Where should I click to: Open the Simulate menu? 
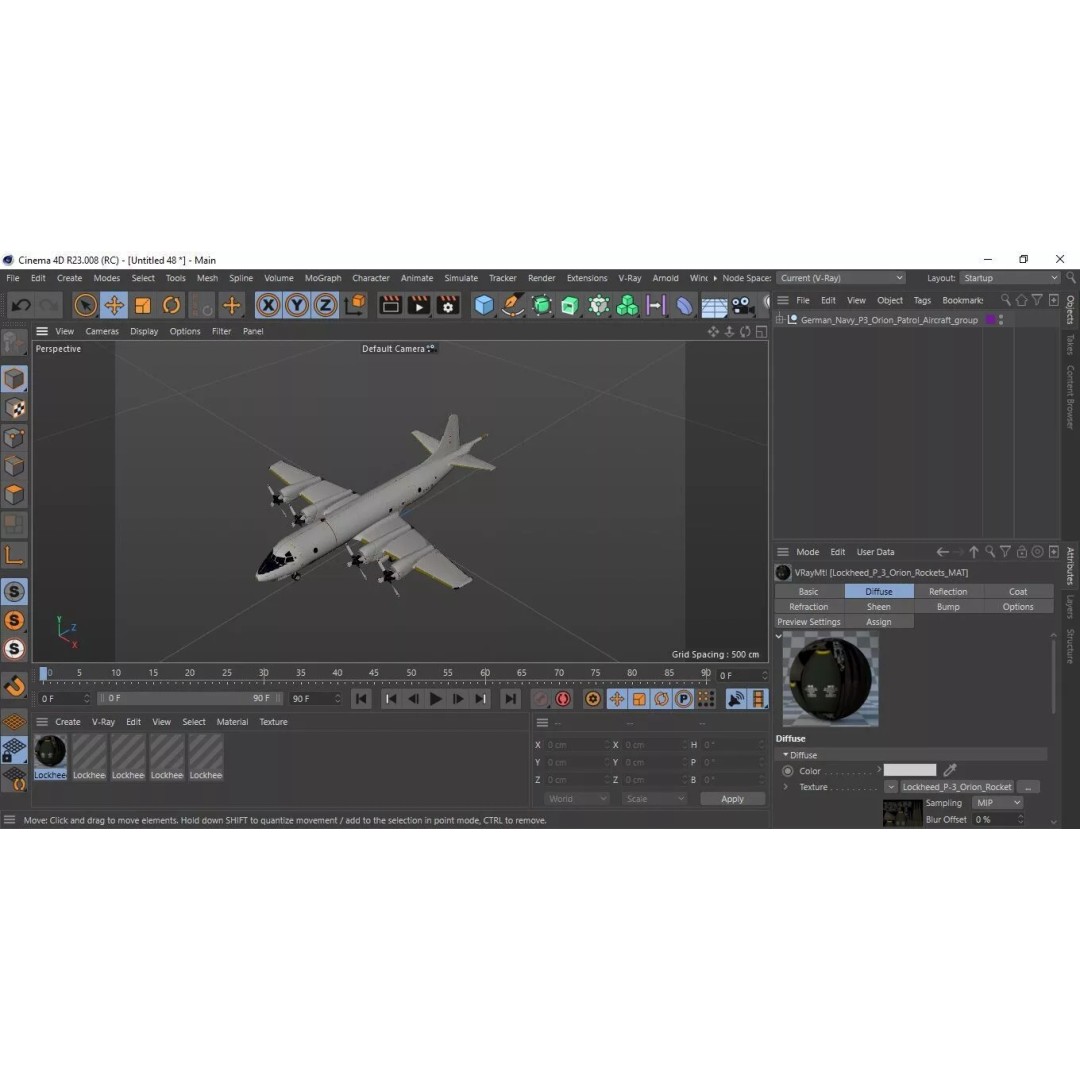point(461,278)
